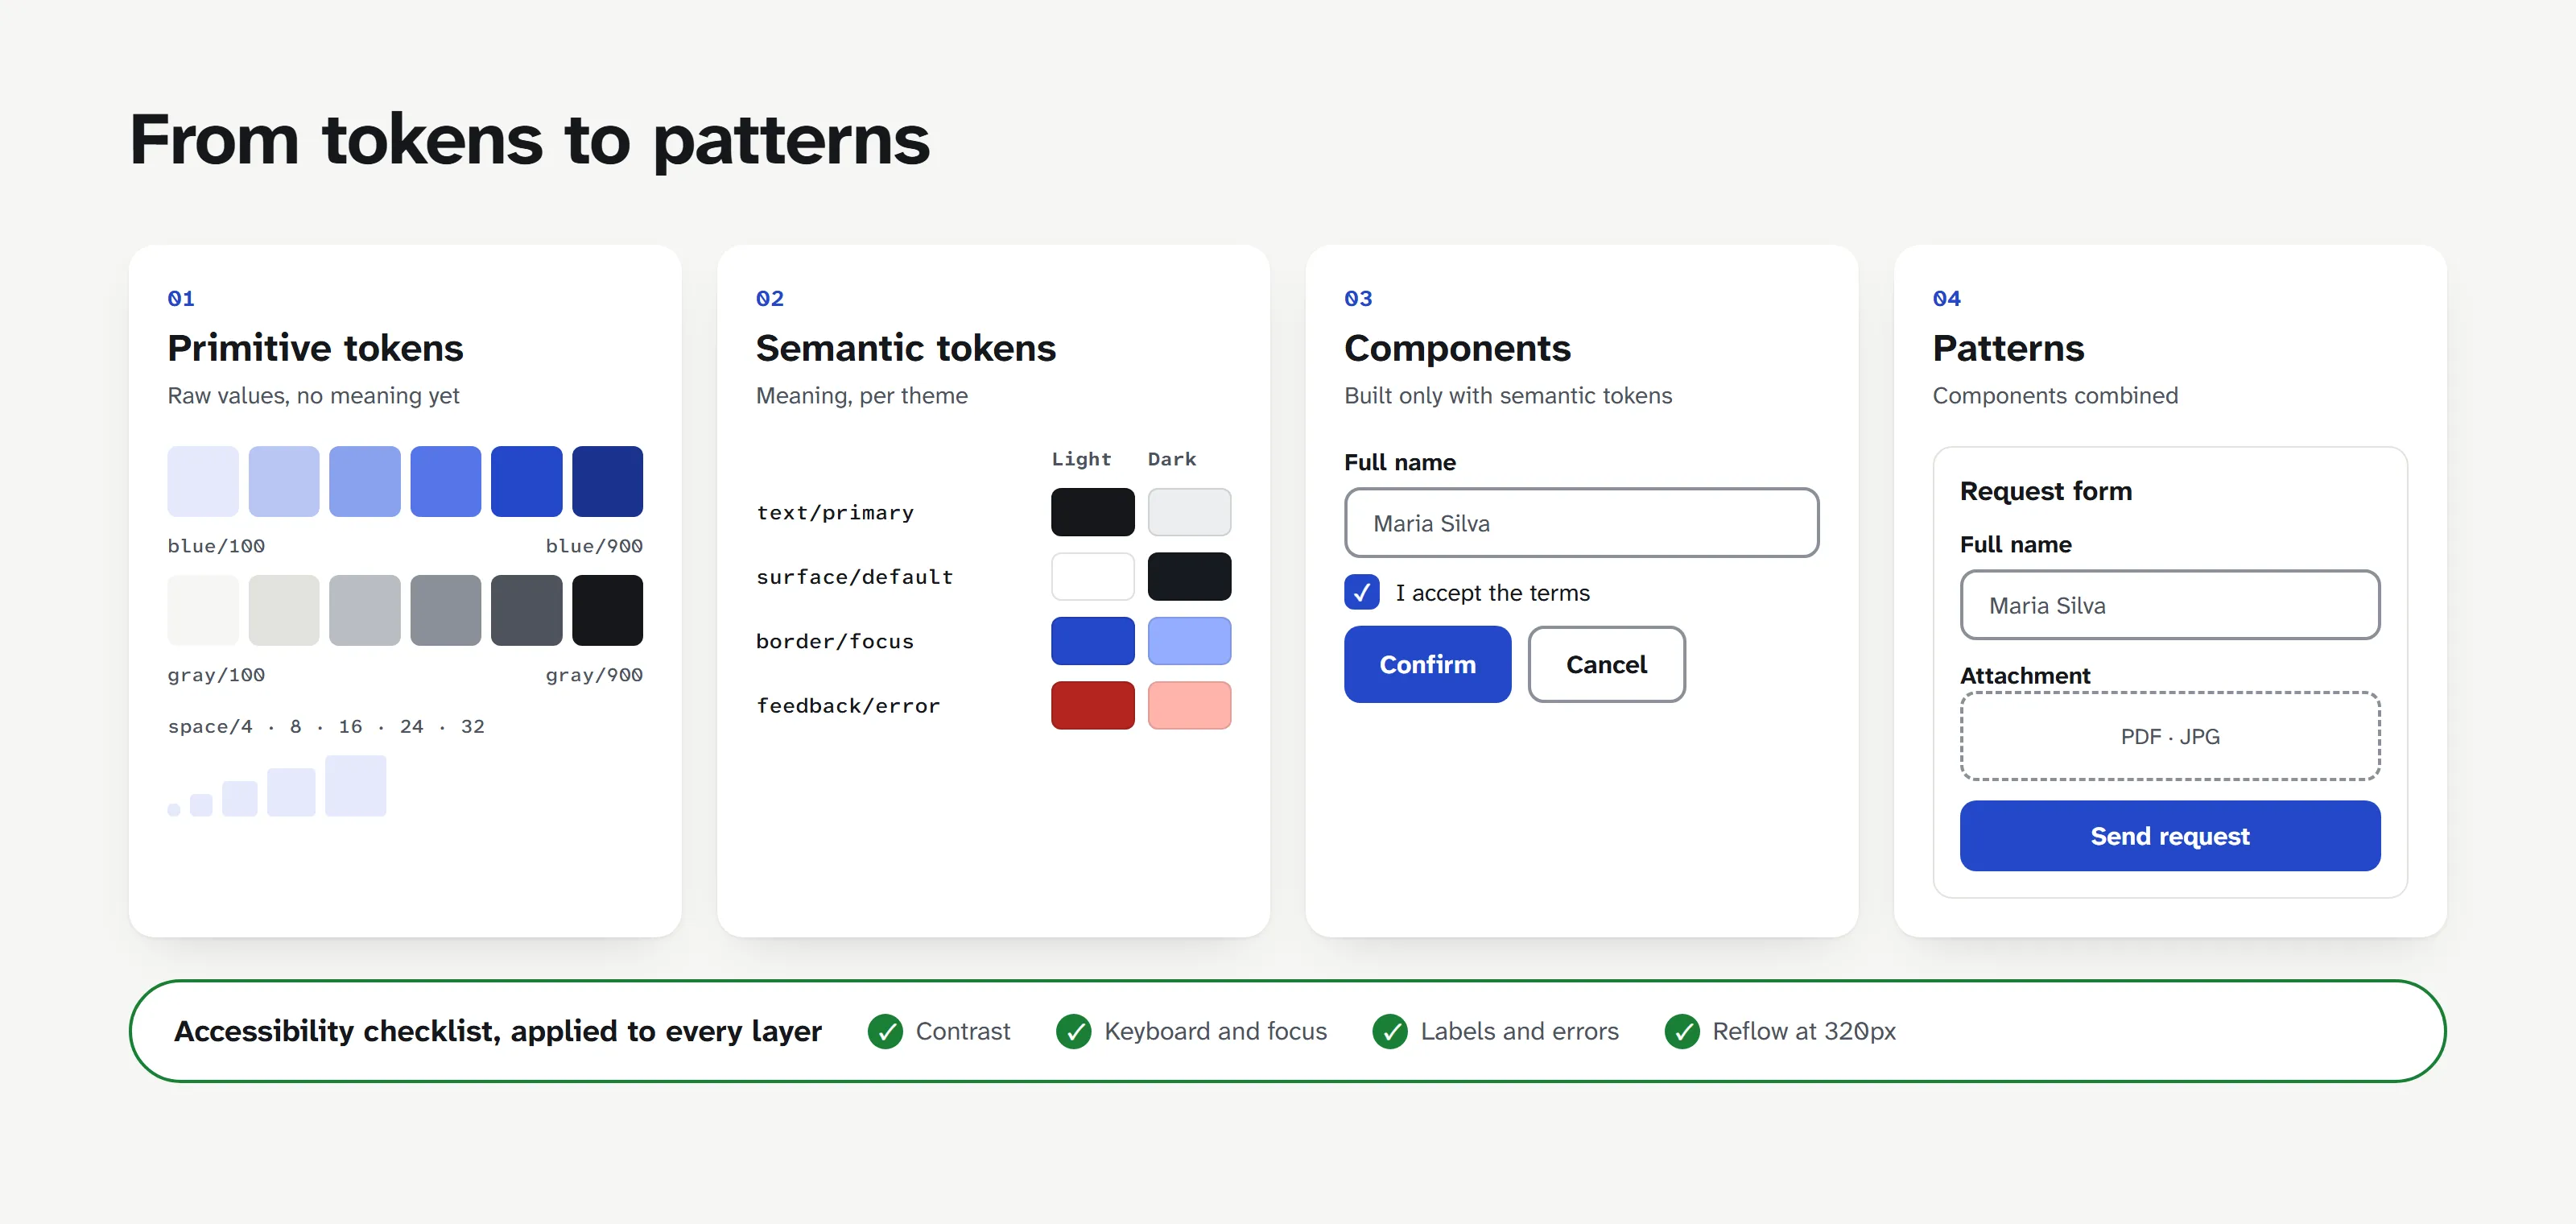Click the Send request button
The height and width of the screenshot is (1224, 2576).
[x=2170, y=836]
